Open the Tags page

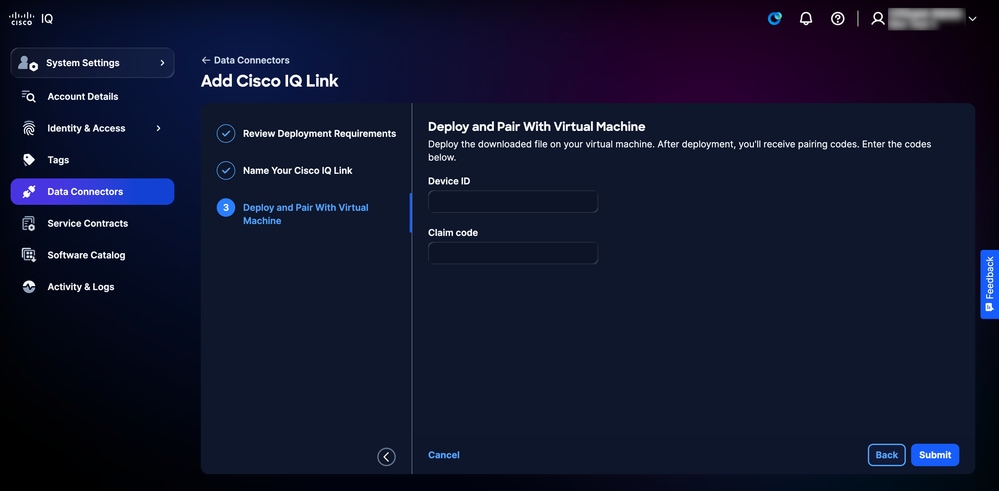(x=58, y=160)
